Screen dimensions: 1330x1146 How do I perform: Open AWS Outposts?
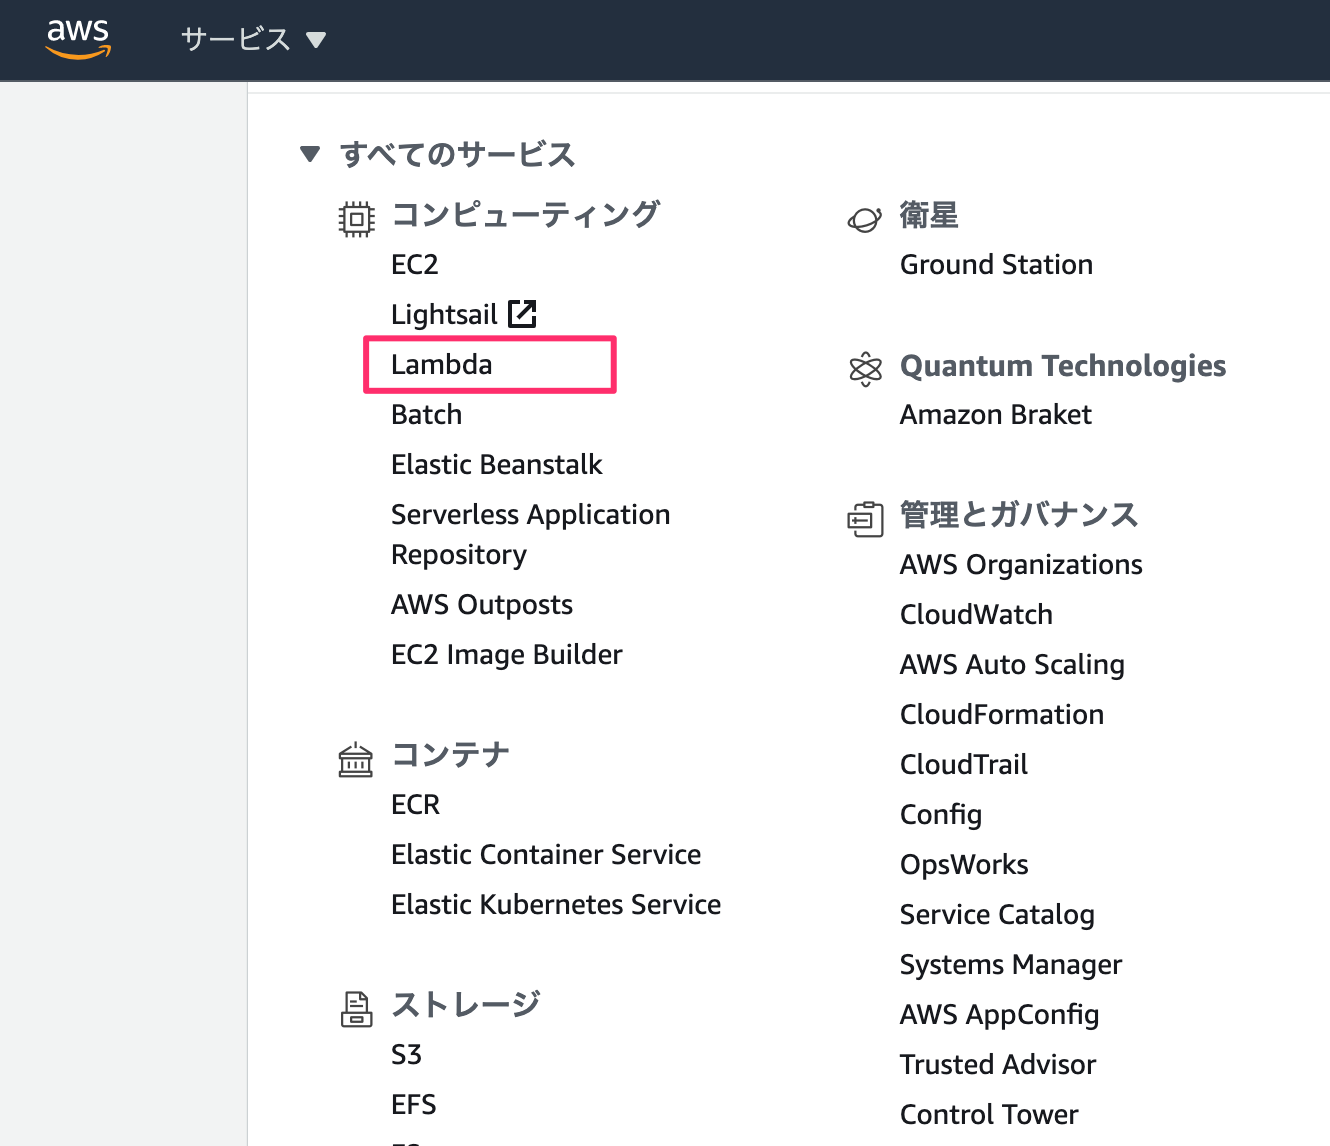(482, 605)
